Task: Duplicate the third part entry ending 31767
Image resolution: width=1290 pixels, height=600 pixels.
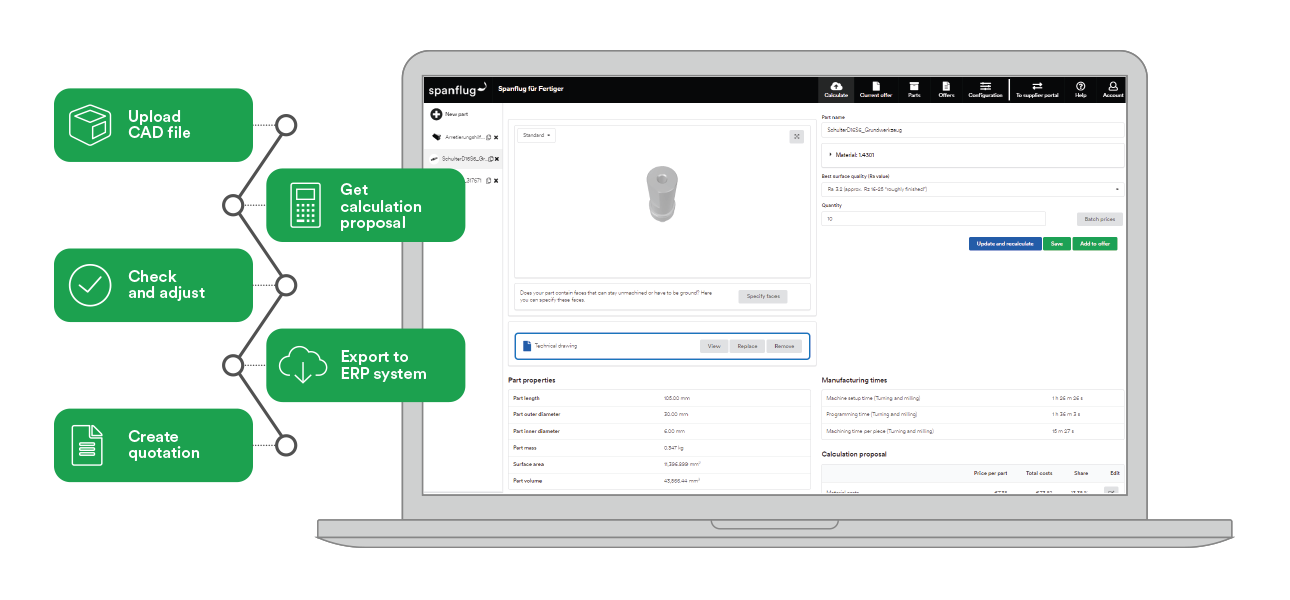Action: click(486, 181)
